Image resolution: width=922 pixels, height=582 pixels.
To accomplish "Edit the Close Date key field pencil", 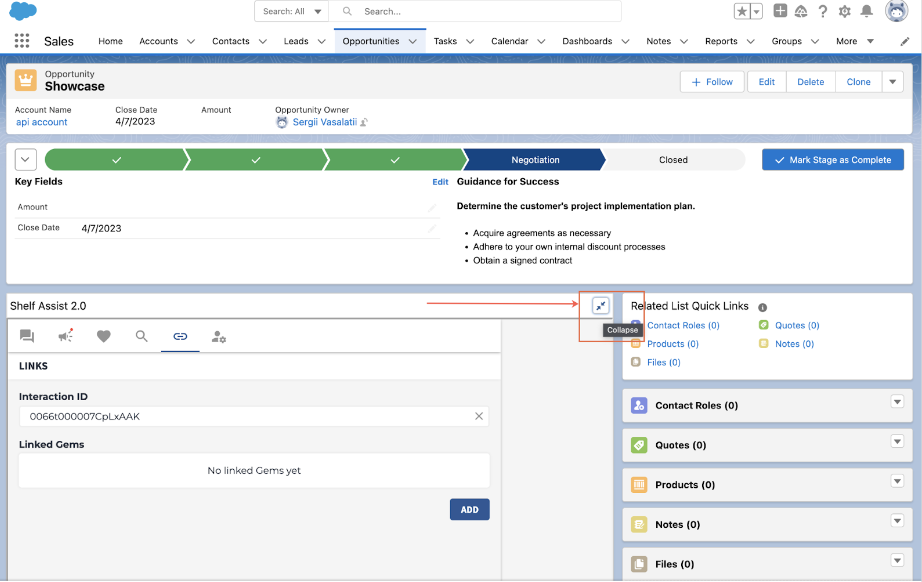I will pos(432,228).
